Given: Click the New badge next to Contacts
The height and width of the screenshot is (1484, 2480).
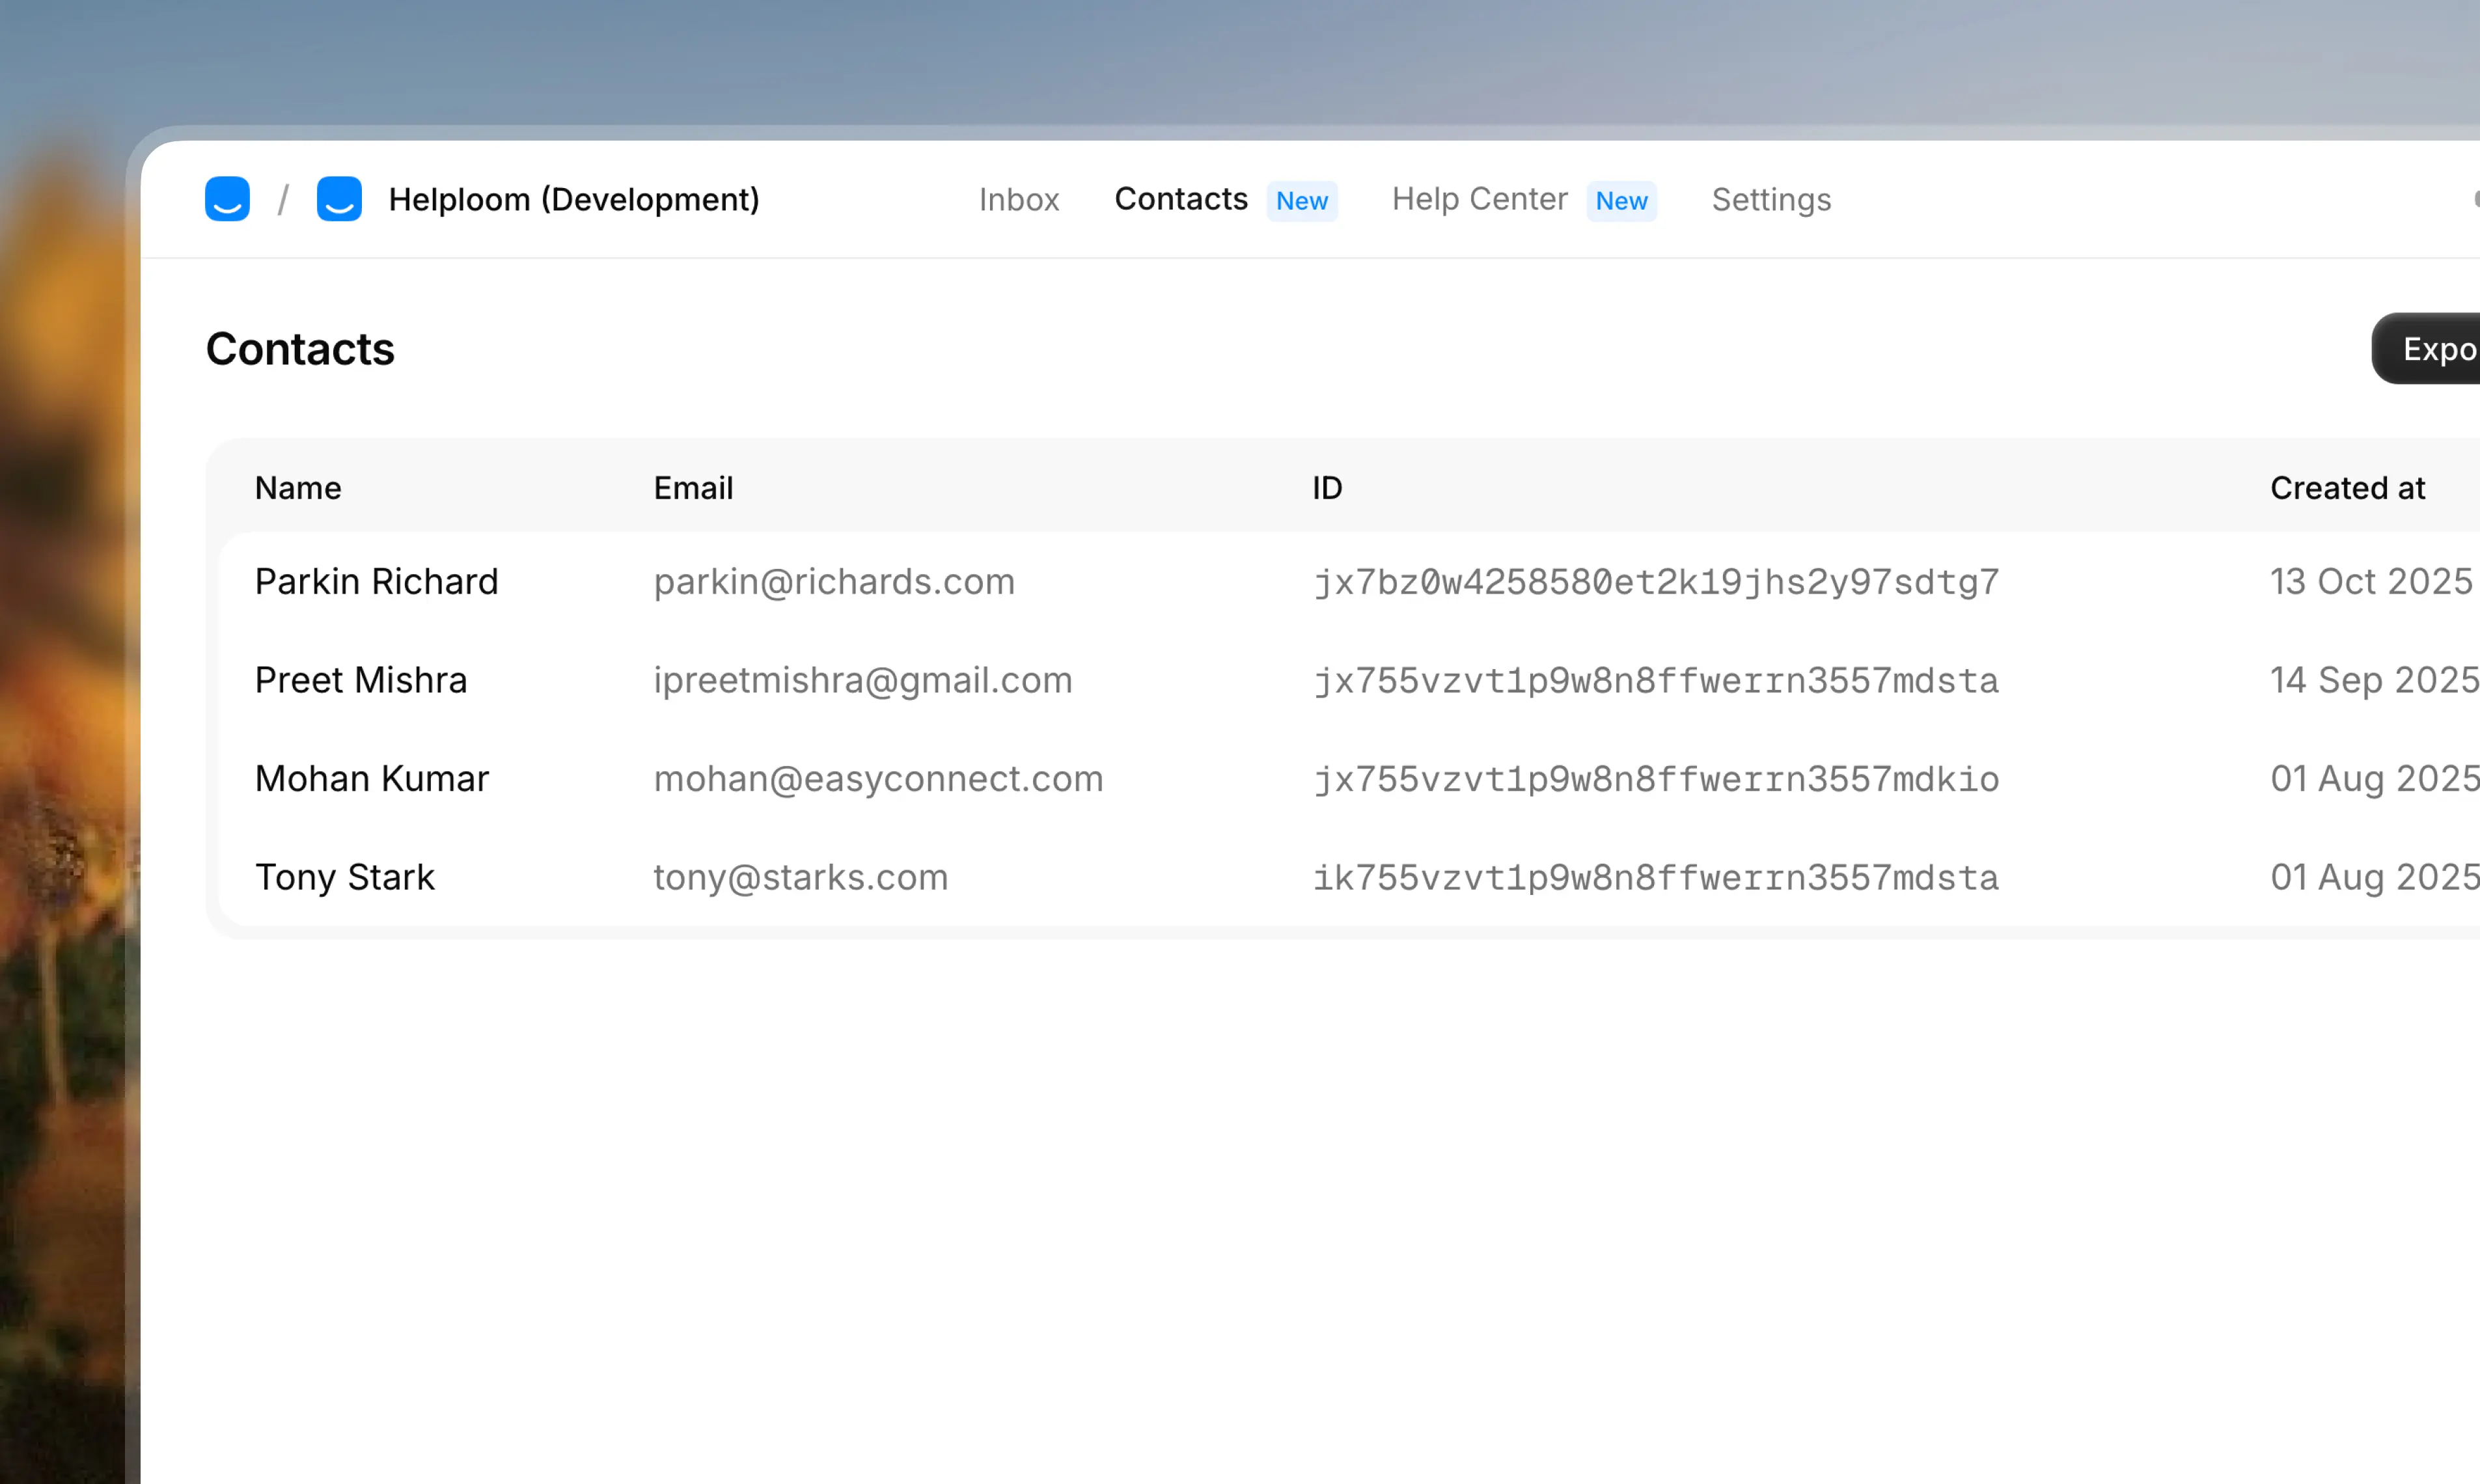Looking at the screenshot, I should pos(1301,201).
